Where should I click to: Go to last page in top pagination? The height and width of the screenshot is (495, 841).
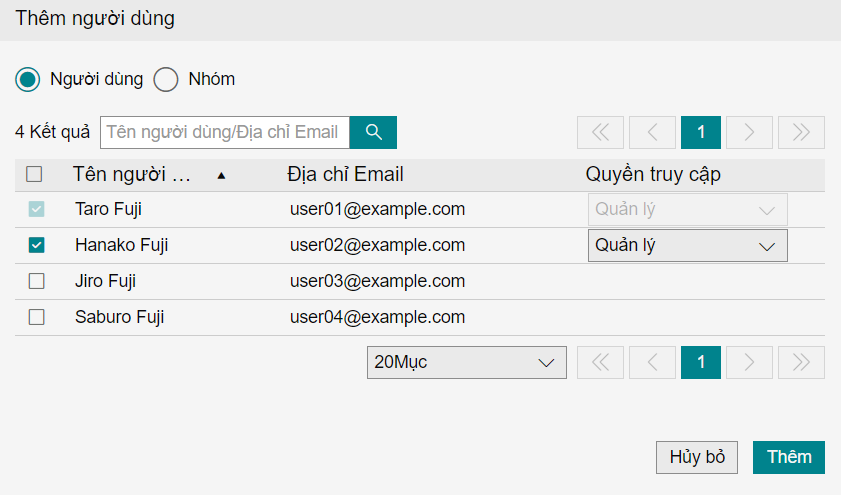801,132
